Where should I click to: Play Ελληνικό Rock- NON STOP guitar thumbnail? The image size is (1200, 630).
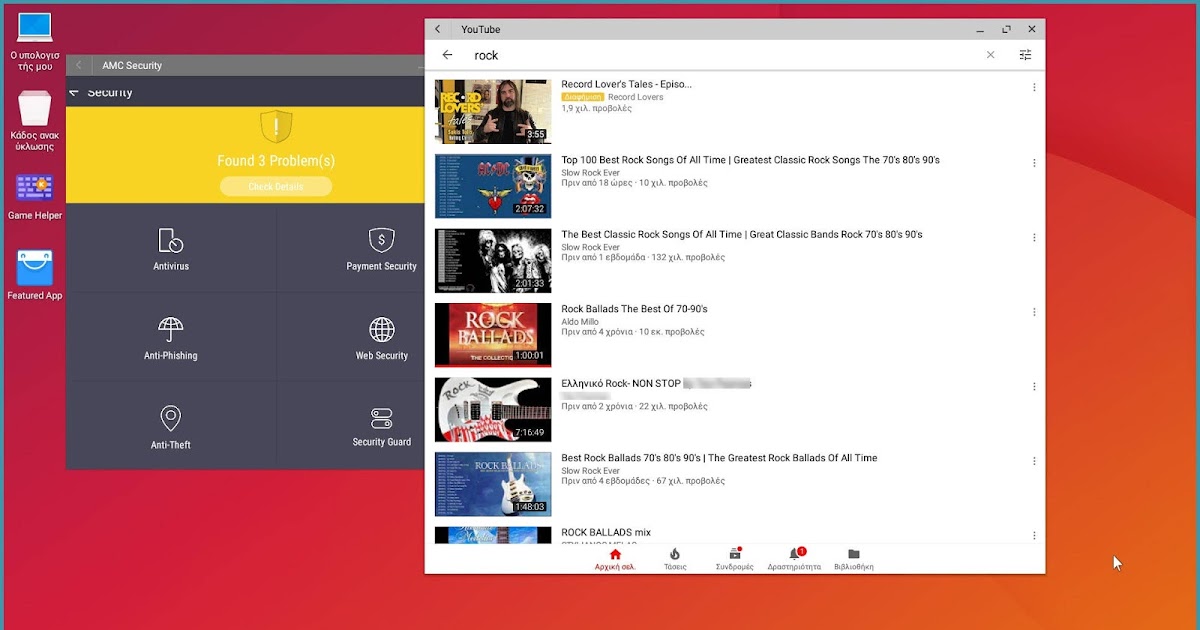coord(493,409)
